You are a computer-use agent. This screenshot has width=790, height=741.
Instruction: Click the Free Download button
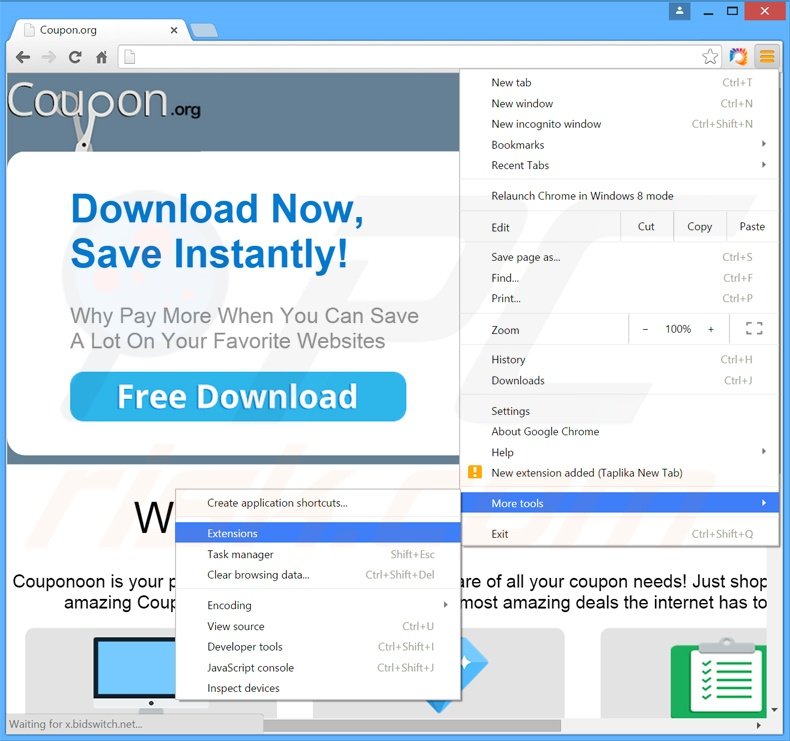click(238, 396)
